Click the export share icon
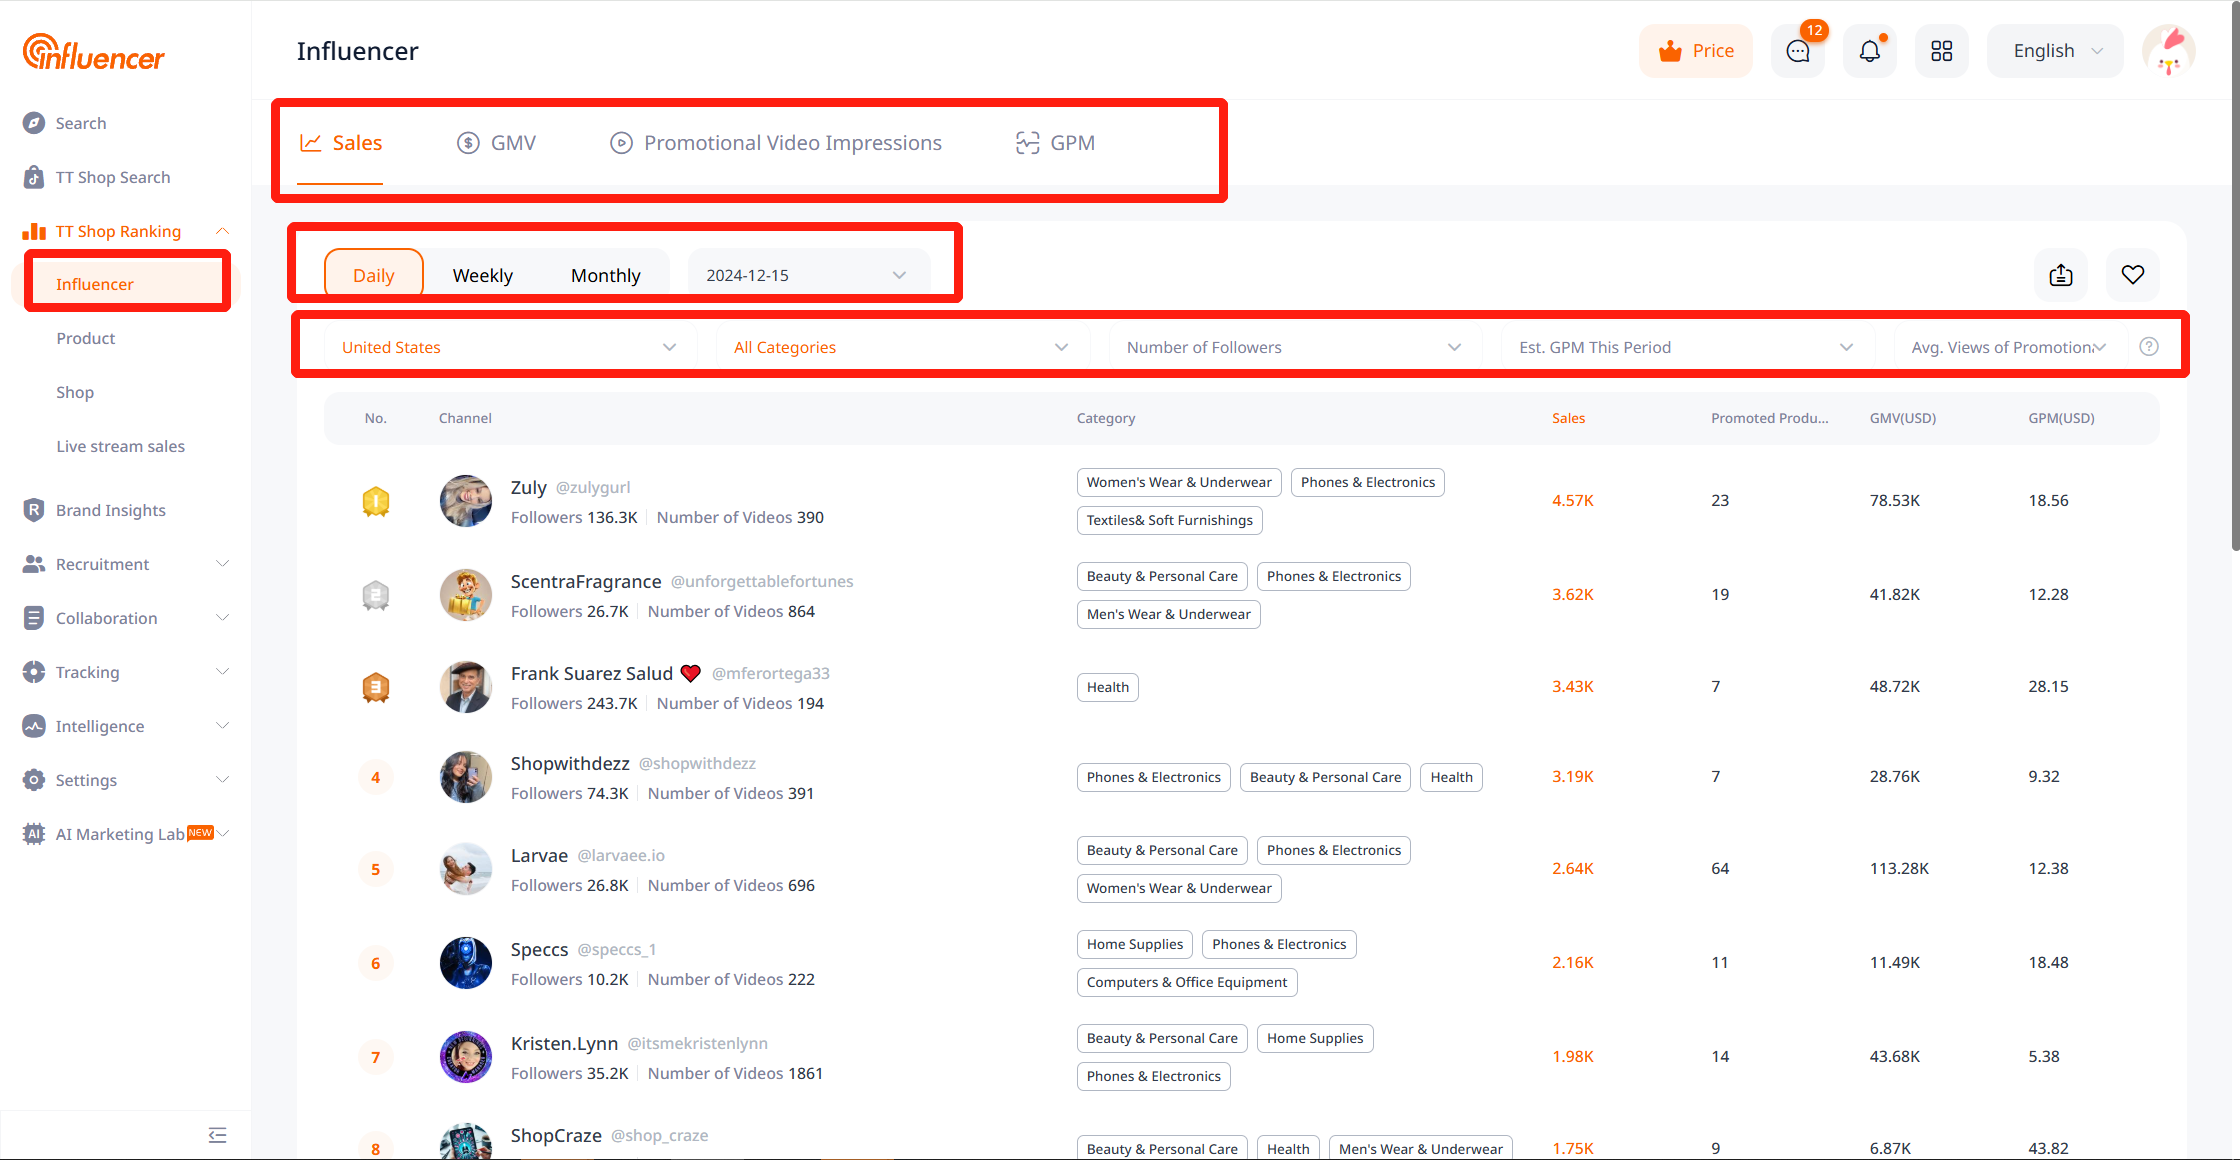Screen dimensions: 2240x1160 [2061, 275]
